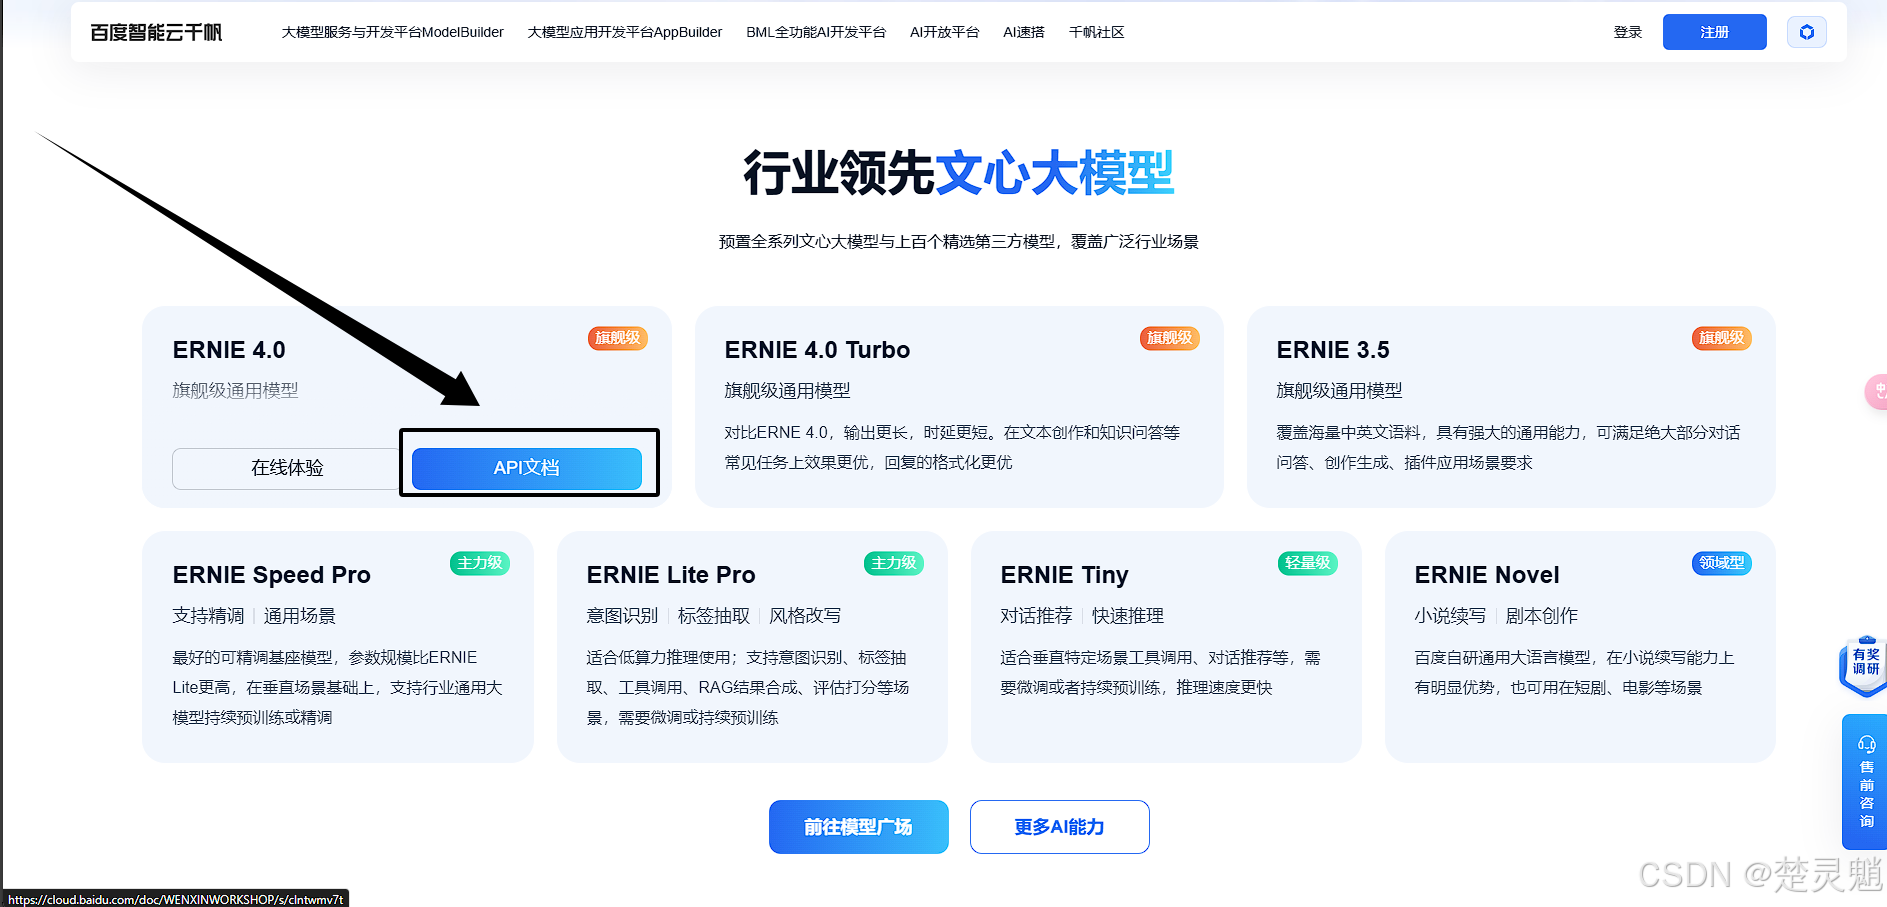Select the ERNIE Speed Pro card
The height and width of the screenshot is (907, 1887).
point(338,647)
